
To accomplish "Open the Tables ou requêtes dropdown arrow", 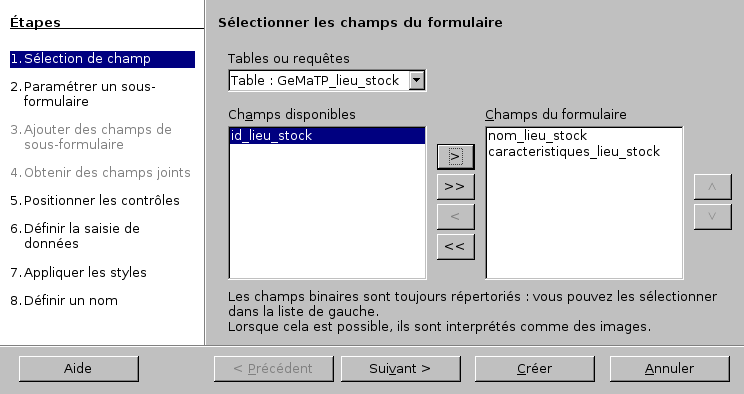I will [416, 80].
